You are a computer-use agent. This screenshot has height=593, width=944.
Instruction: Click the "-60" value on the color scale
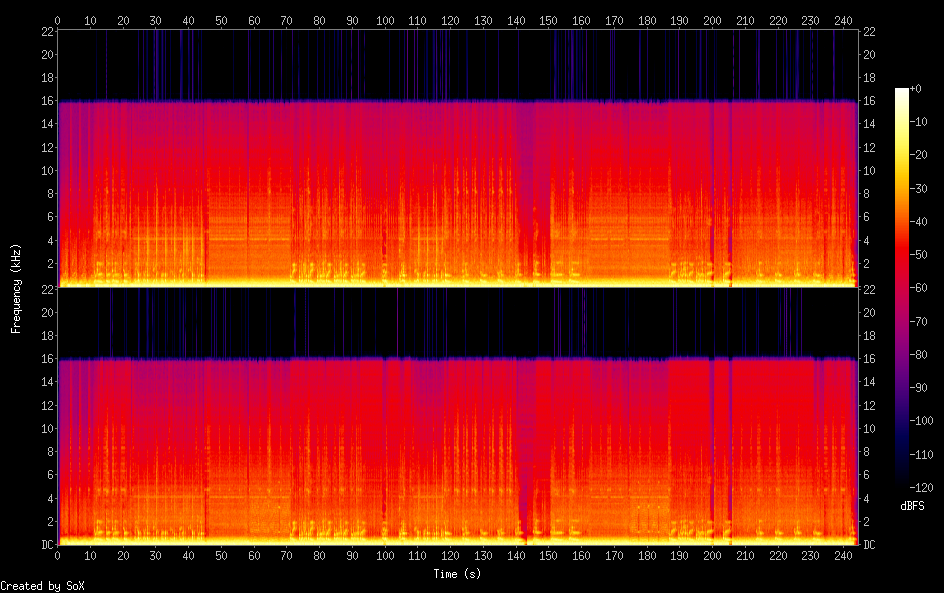[919, 288]
